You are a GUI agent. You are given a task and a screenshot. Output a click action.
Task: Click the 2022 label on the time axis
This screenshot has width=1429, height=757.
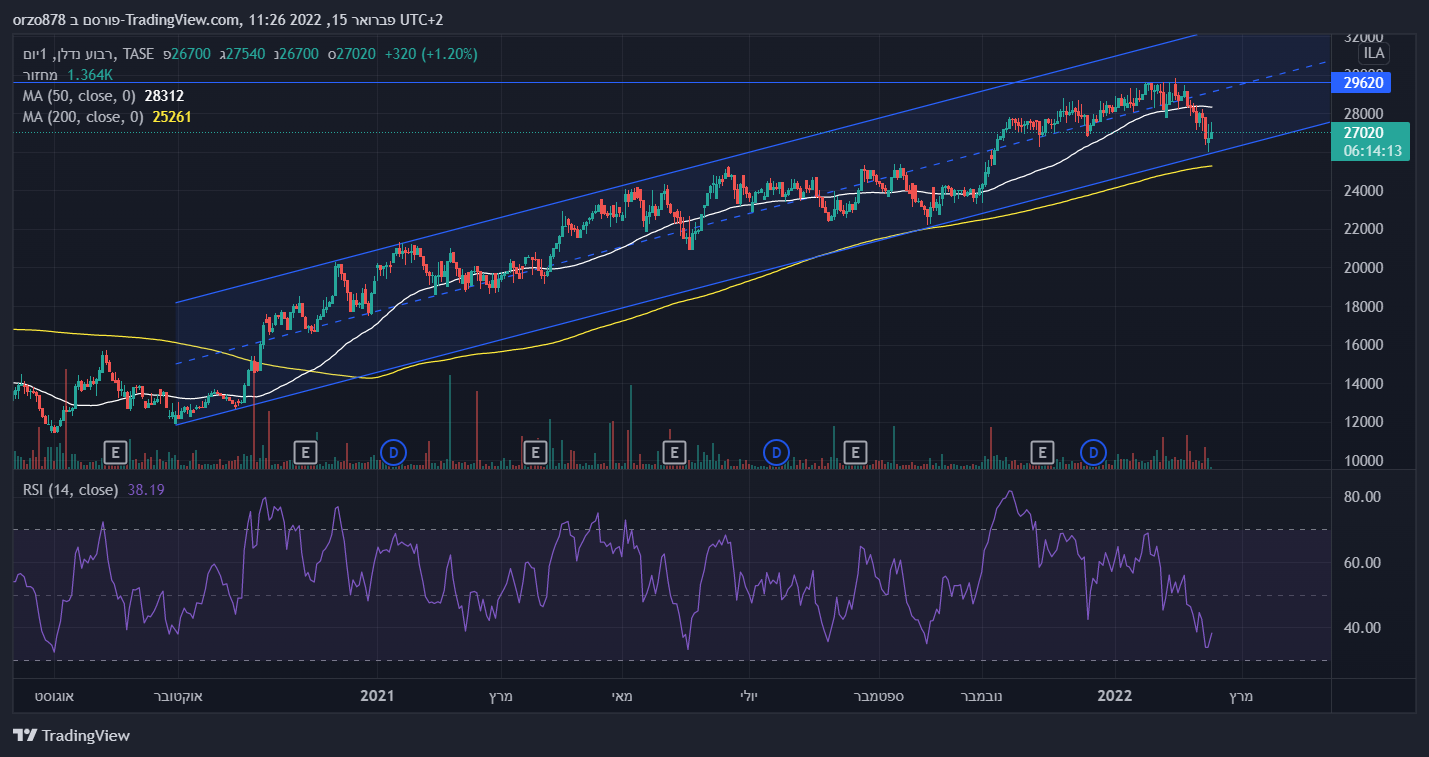[x=1114, y=696]
